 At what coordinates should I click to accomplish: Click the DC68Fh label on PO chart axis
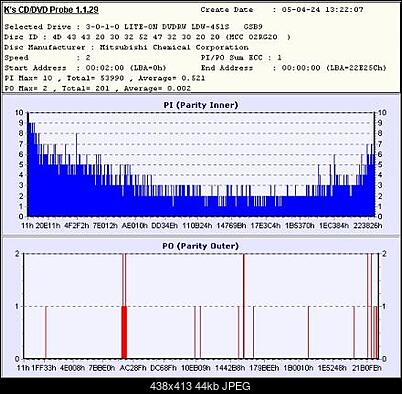click(x=164, y=368)
